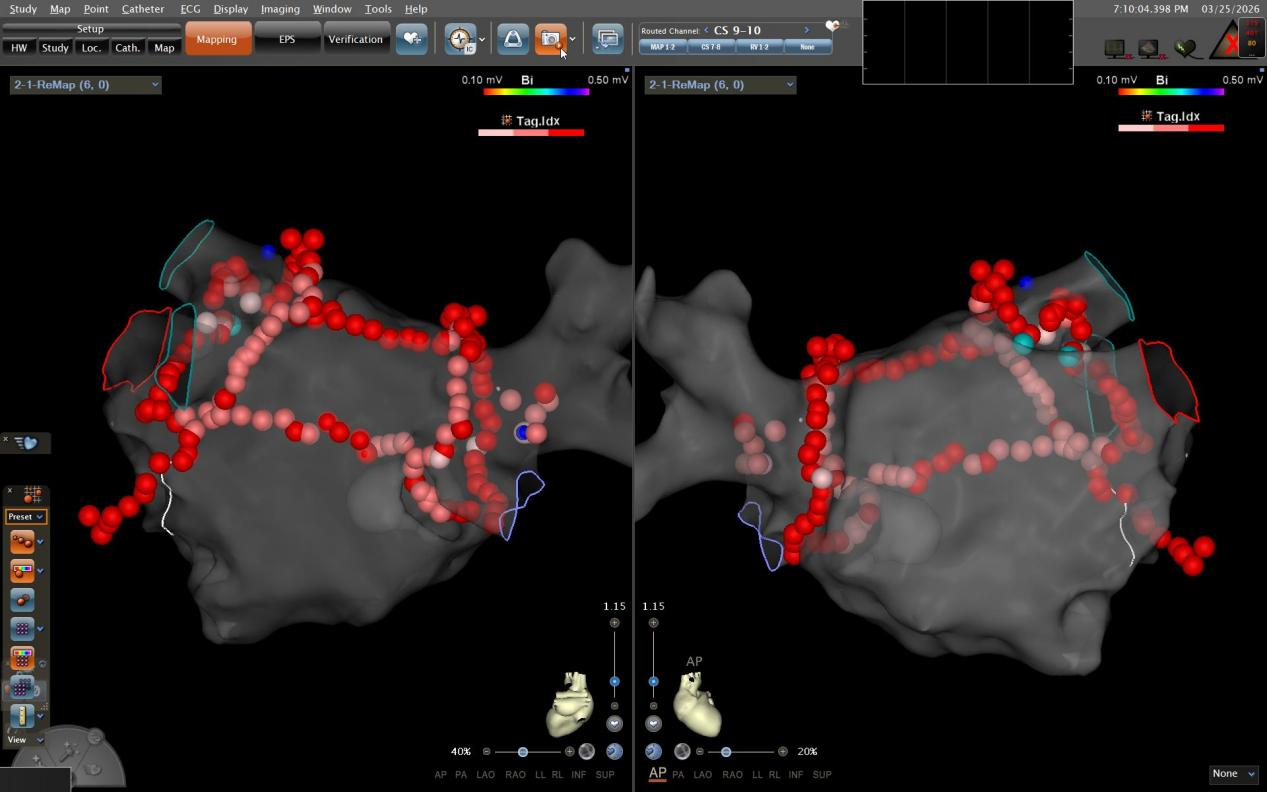Toggle the MAP 1-2 routed channel

(x=663, y=47)
